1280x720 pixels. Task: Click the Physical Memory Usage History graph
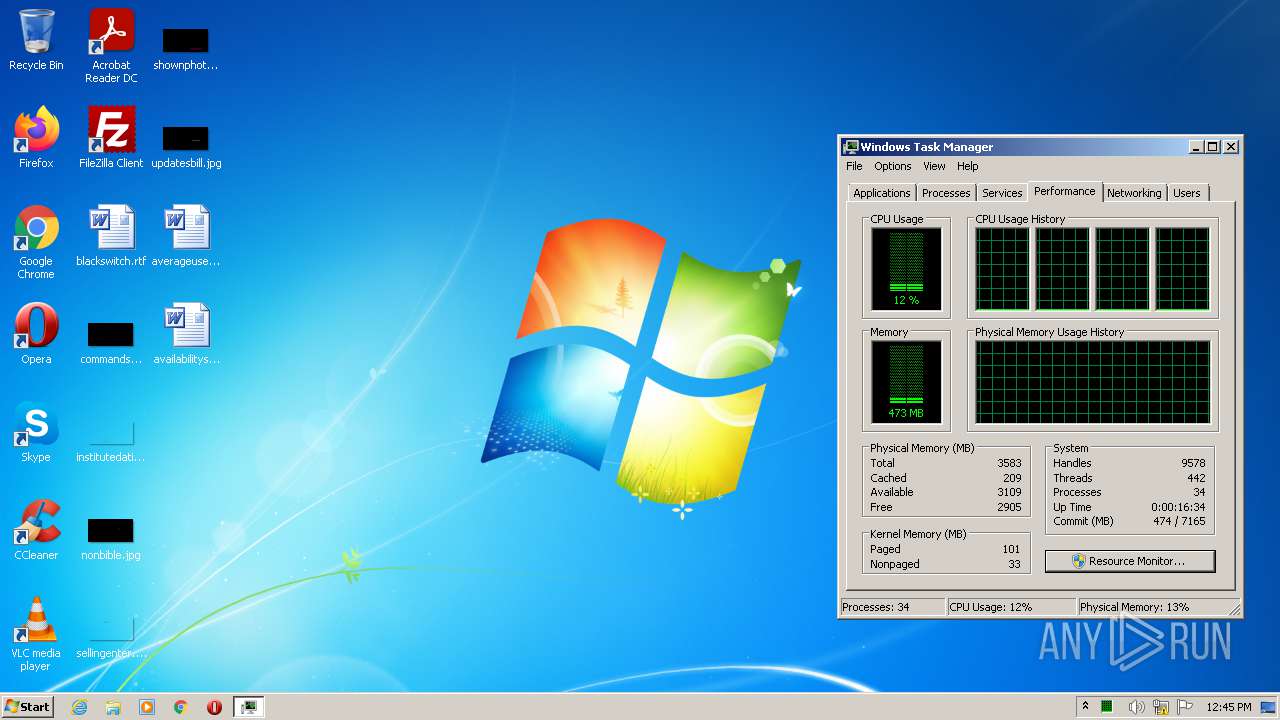[x=1092, y=382]
